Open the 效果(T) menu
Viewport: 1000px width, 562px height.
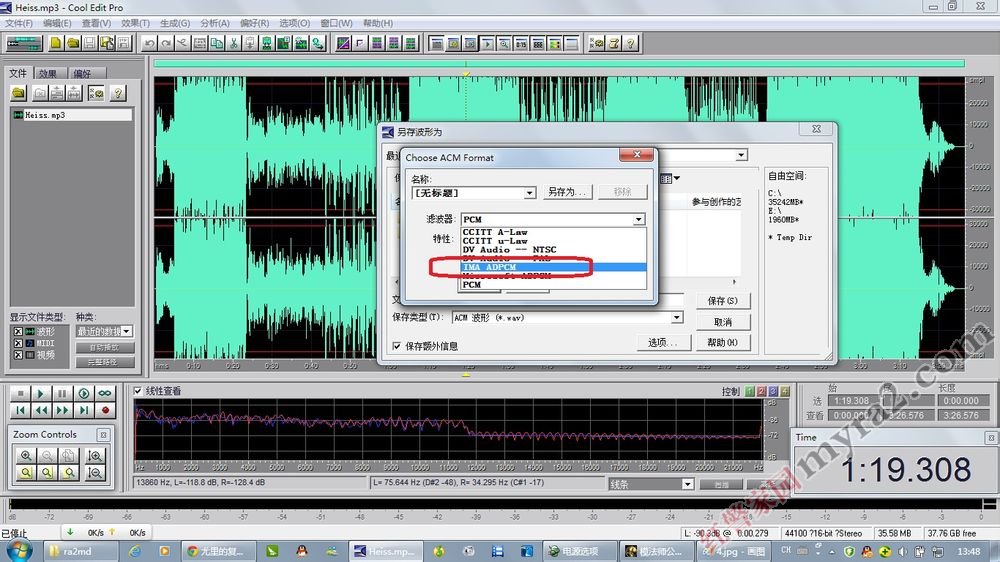pyautogui.click(x=135, y=24)
